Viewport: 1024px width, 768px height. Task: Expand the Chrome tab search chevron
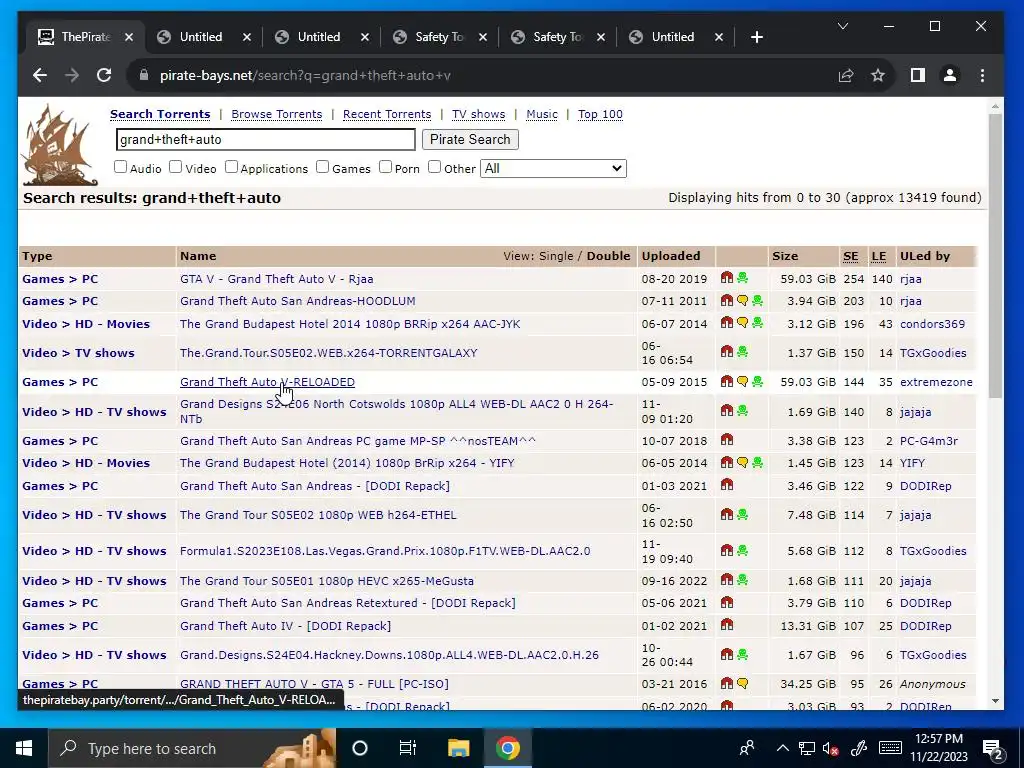843,26
